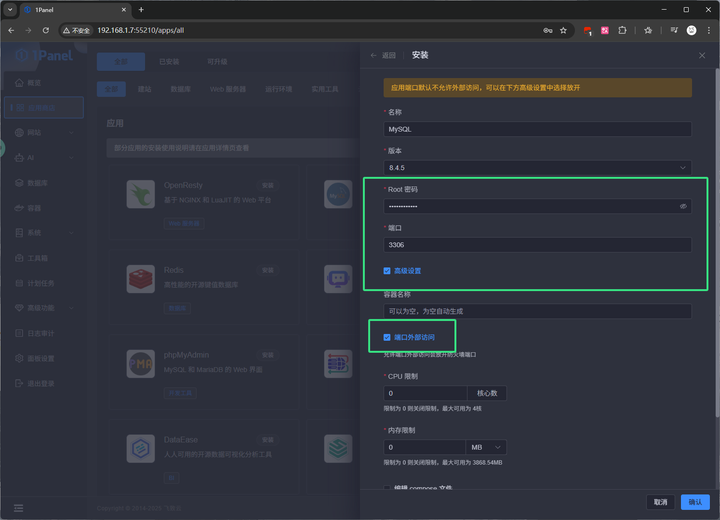Viewport: 720px width, 520px height.
Task: Open the 工具箱 sidebar icon
Action: (19, 258)
